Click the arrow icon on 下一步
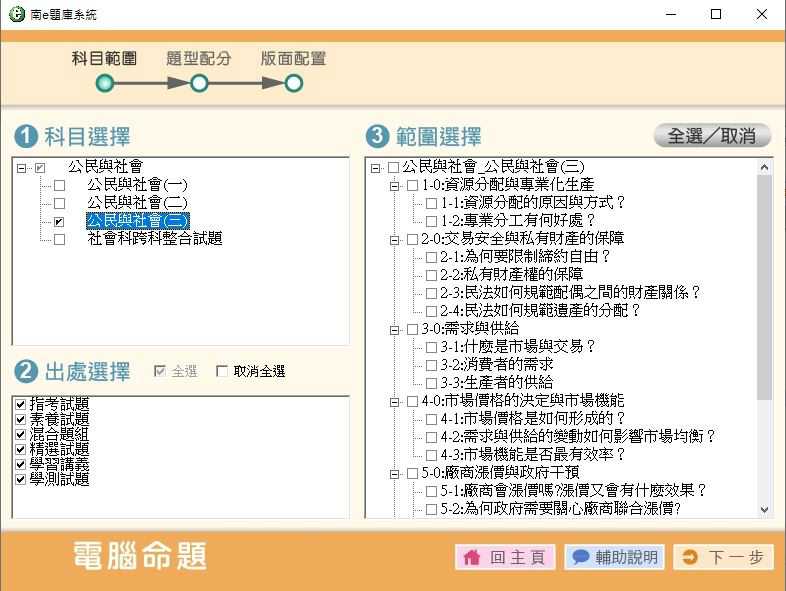This screenshot has height=591, width=786. click(x=690, y=557)
